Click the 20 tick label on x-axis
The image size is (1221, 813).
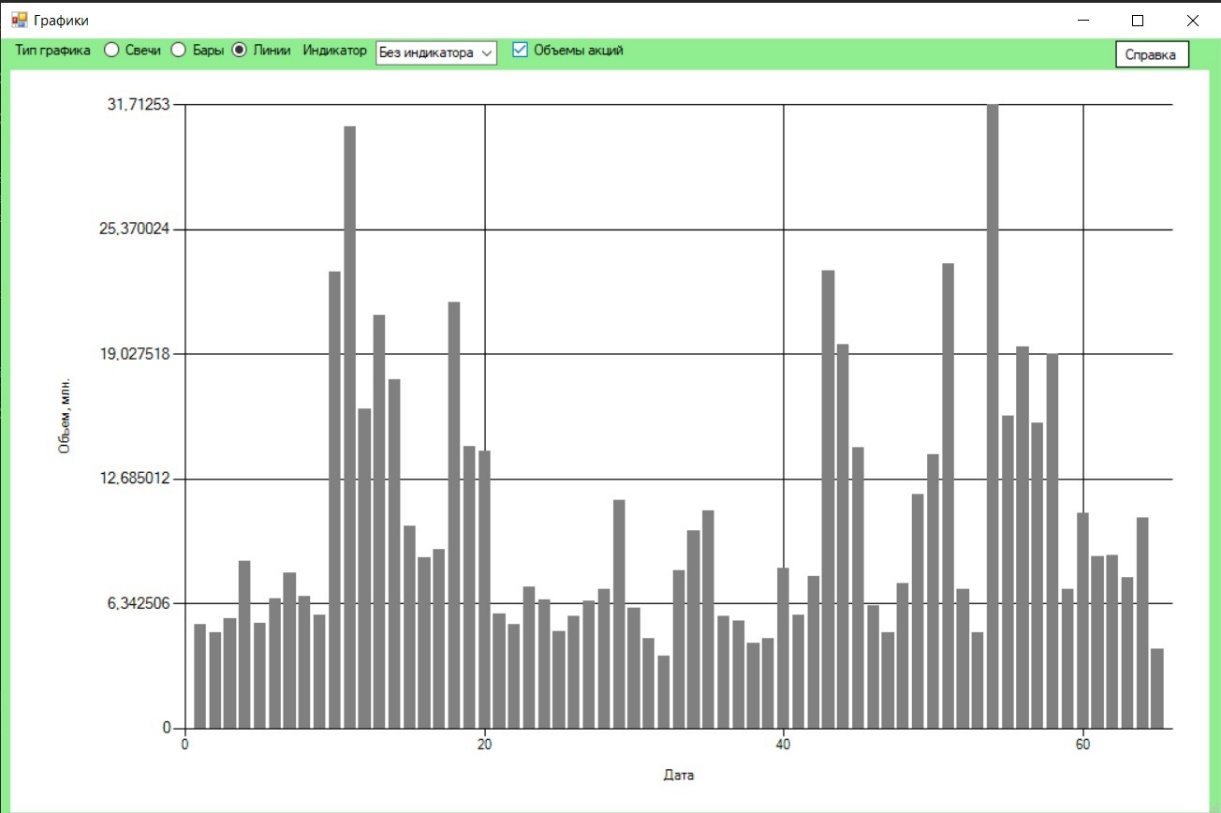(484, 744)
